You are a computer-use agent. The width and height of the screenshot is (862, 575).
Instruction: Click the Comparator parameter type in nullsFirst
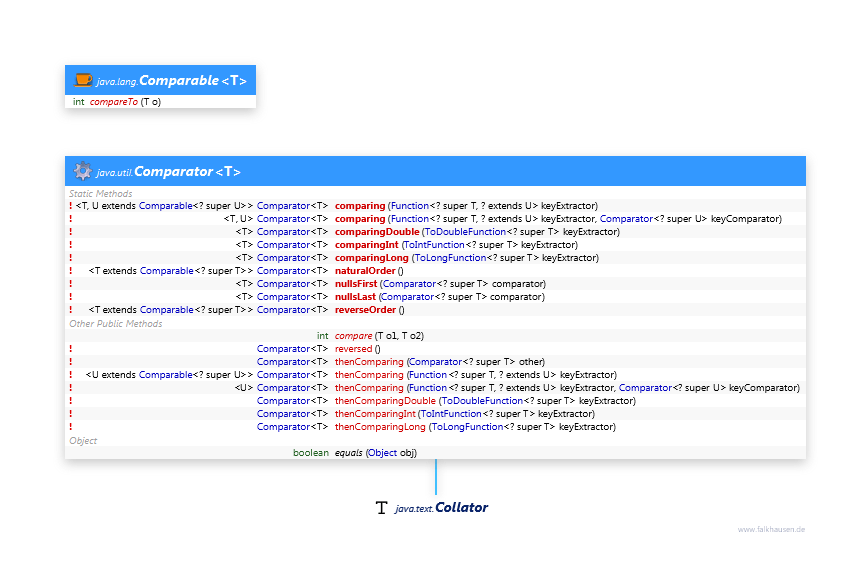410,284
